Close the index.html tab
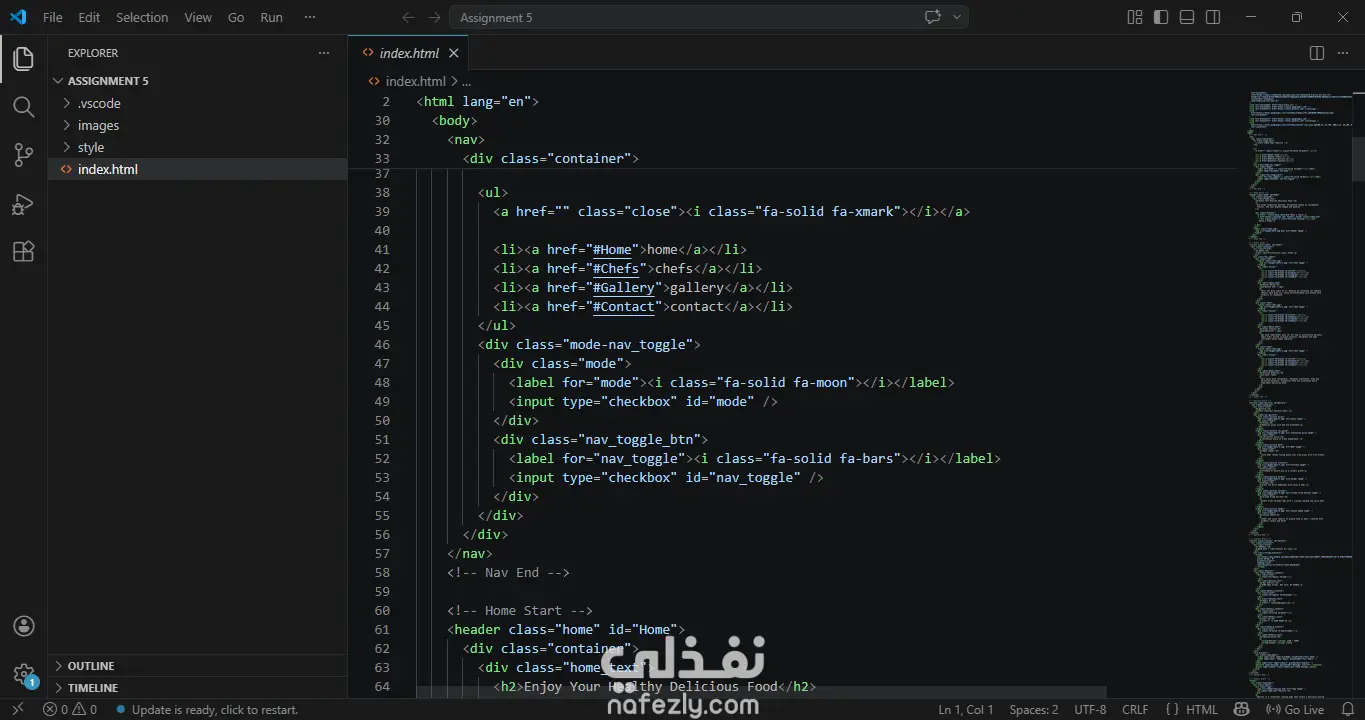This screenshot has width=1365, height=720. click(454, 53)
